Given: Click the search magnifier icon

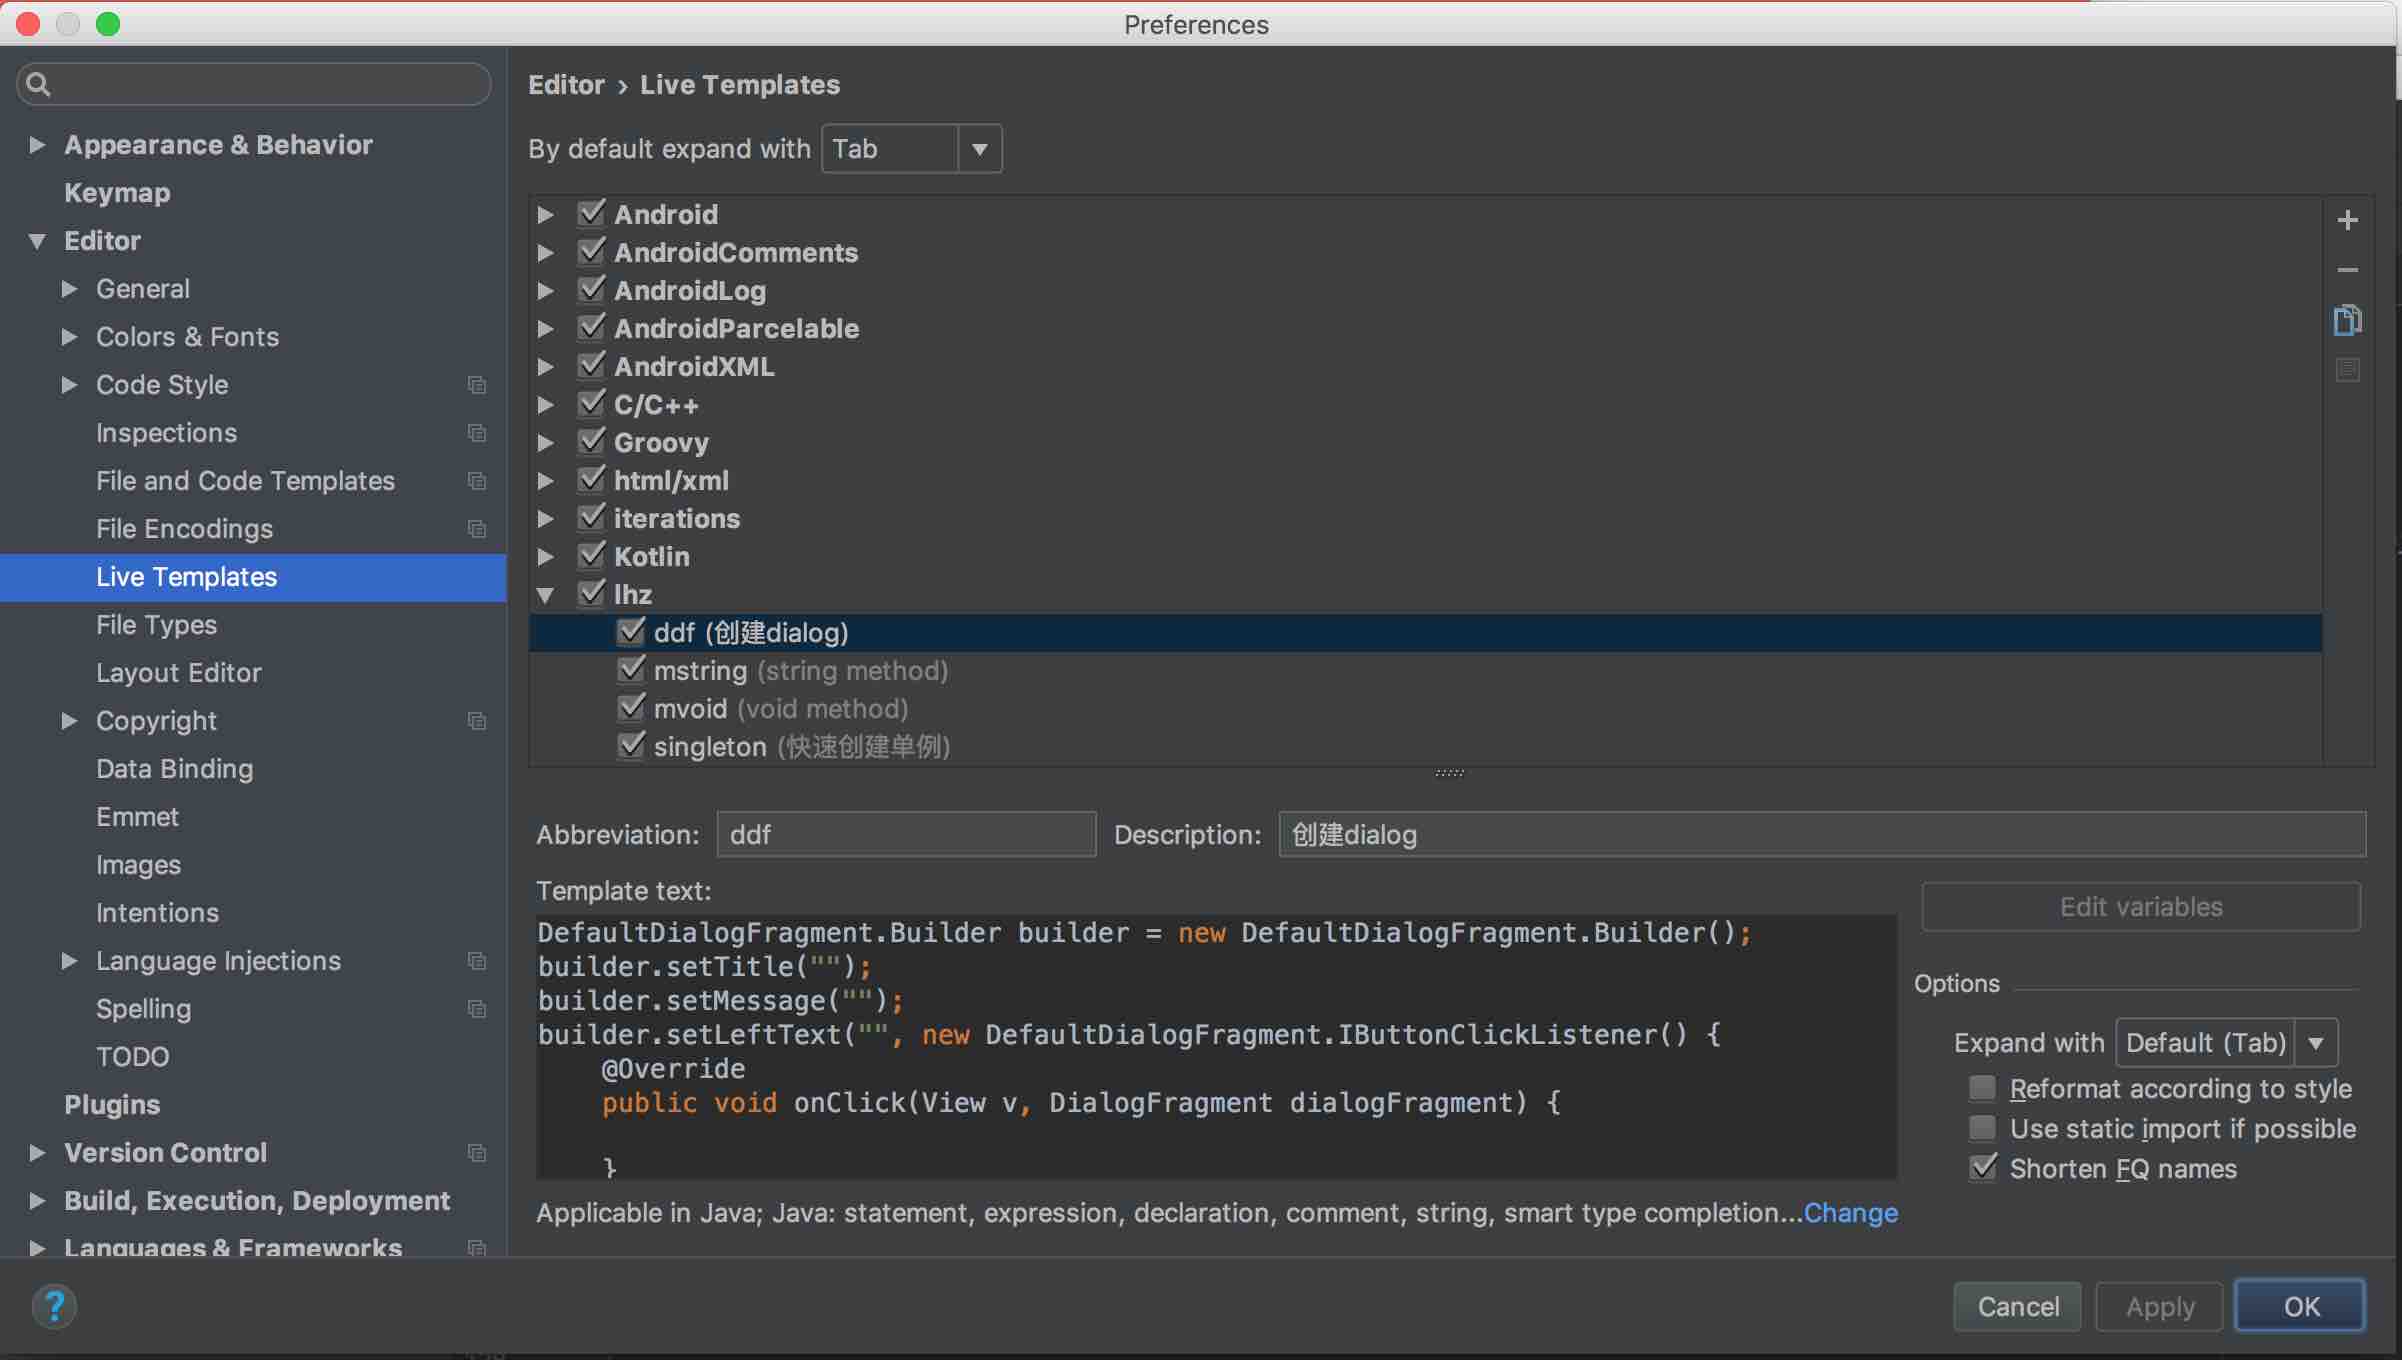Looking at the screenshot, I should coord(38,84).
